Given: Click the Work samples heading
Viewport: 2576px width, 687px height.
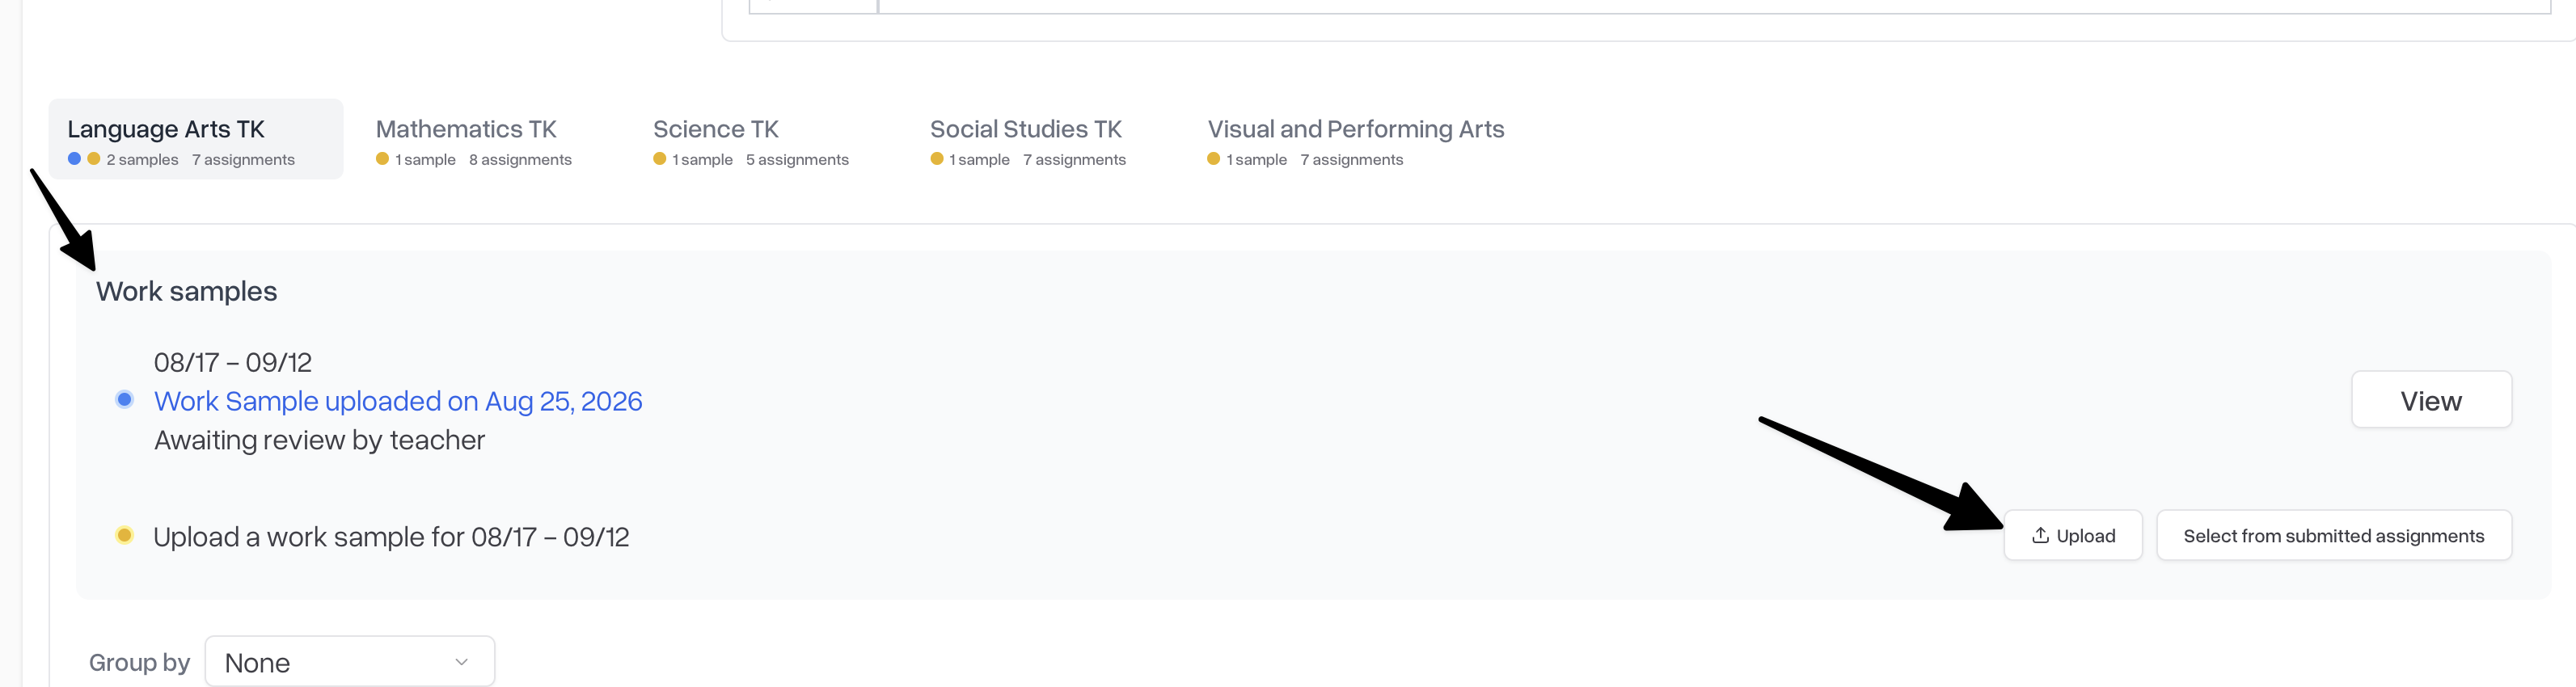Looking at the screenshot, I should pos(186,291).
